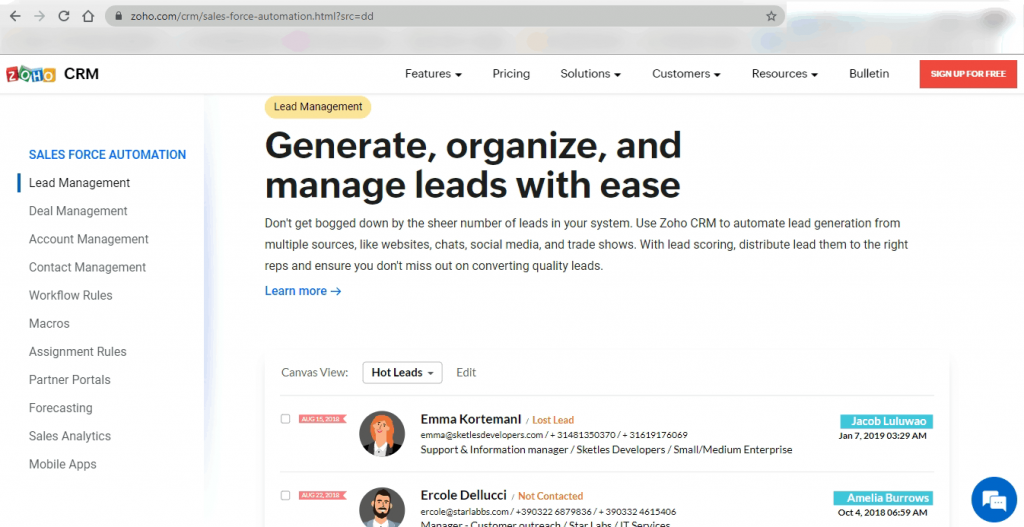Click the Lead Management yellow tag
Viewport: 1024px width, 527px height.
point(317,107)
